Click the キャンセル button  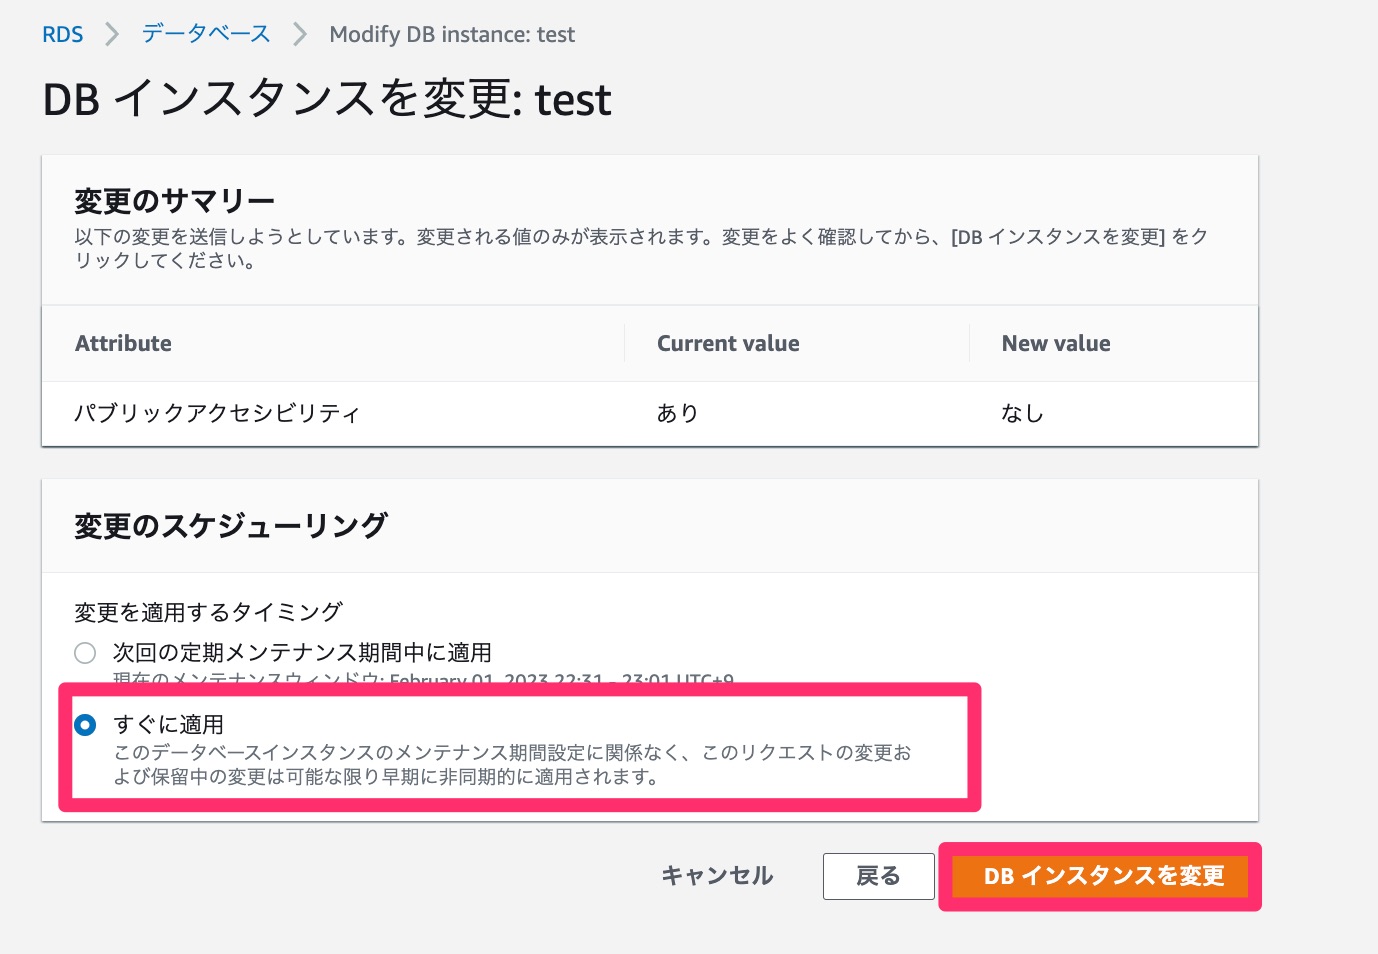tap(717, 876)
